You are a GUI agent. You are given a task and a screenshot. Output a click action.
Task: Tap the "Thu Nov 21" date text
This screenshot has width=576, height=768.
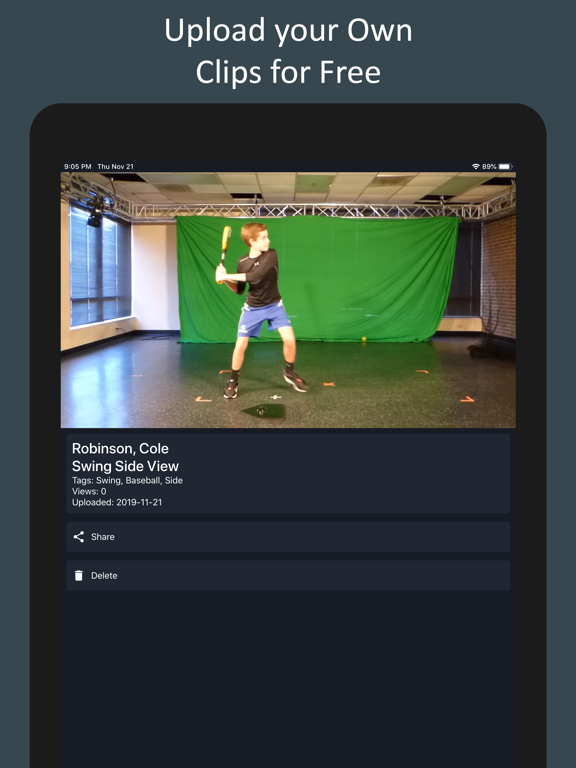coord(116,167)
